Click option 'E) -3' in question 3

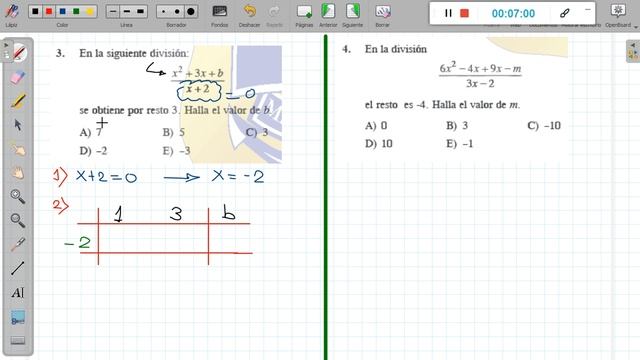pos(176,151)
